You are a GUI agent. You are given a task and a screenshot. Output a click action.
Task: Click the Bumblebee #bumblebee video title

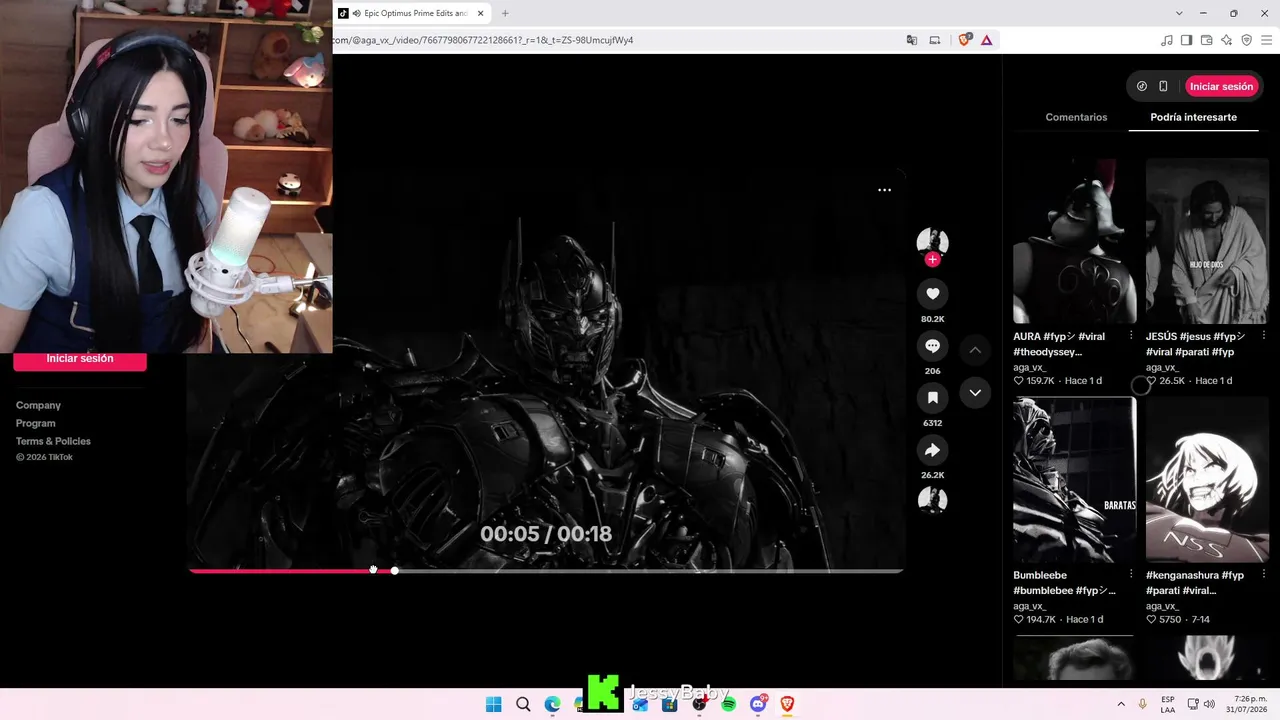(1064, 583)
